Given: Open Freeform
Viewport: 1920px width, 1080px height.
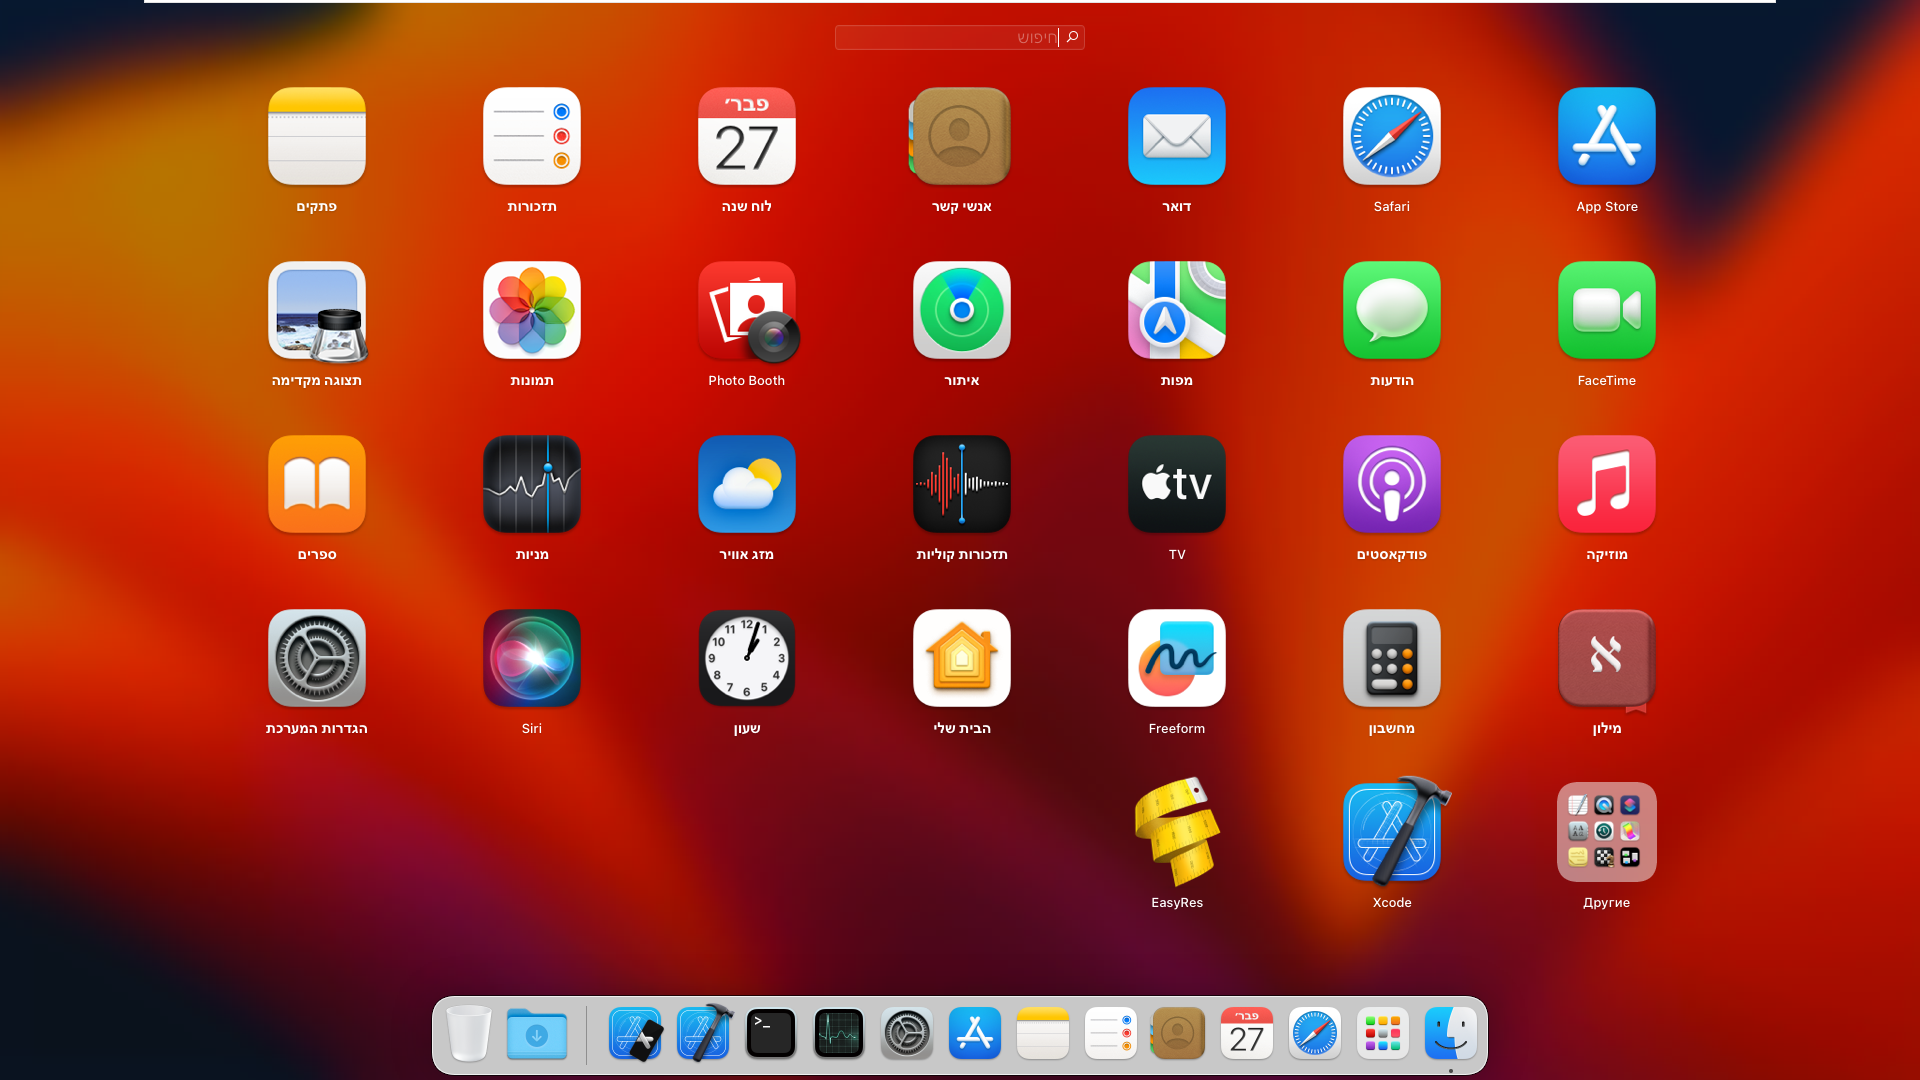Looking at the screenshot, I should click(x=1177, y=658).
